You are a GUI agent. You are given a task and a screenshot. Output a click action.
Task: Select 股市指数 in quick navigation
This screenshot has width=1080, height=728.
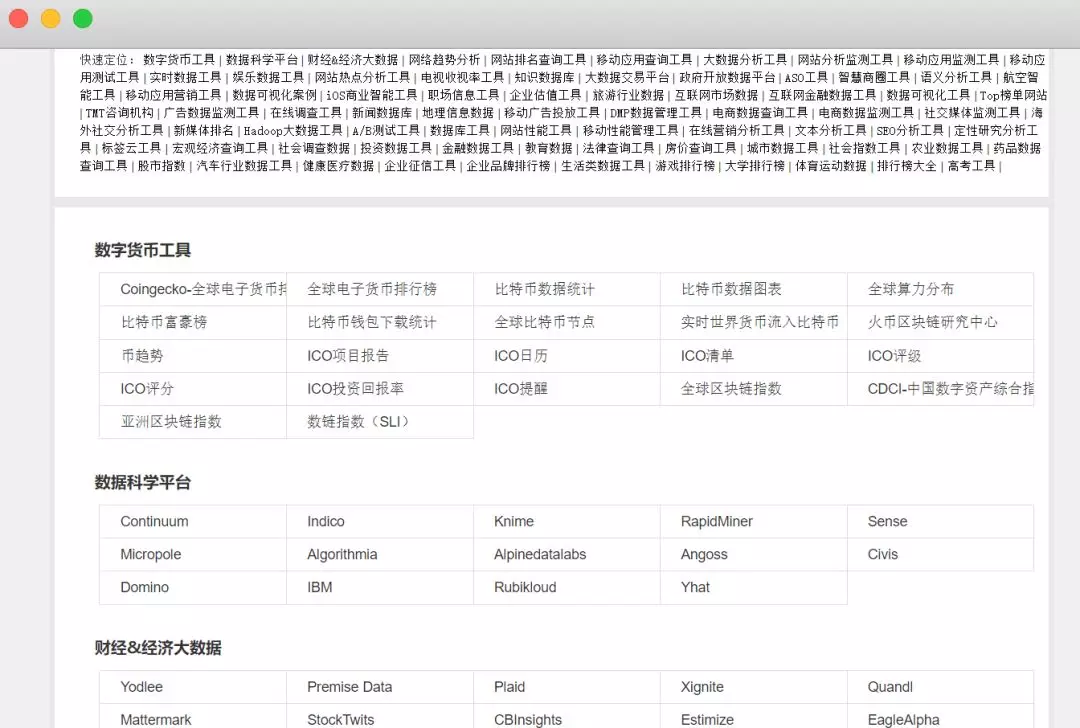tap(162, 166)
